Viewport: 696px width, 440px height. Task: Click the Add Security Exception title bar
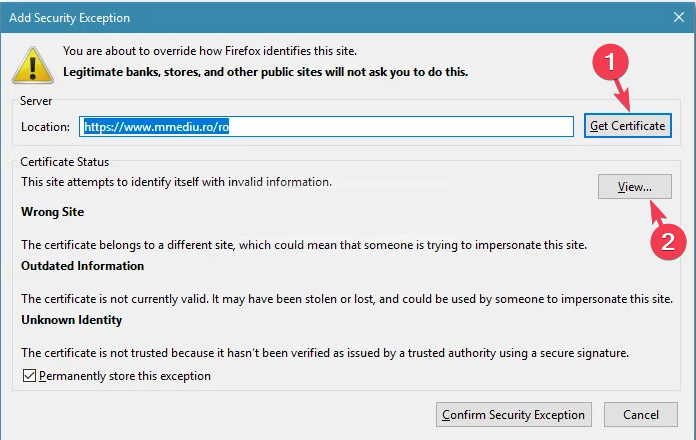(x=333, y=17)
